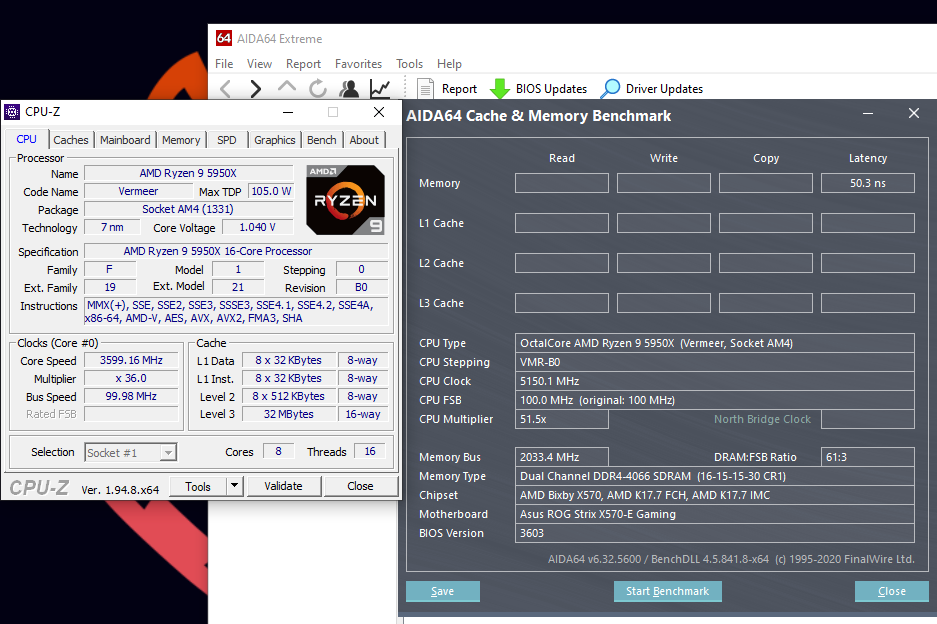This screenshot has height=624, width=937.
Task: Open the Favorites menu in AIDA64
Action: 358,63
